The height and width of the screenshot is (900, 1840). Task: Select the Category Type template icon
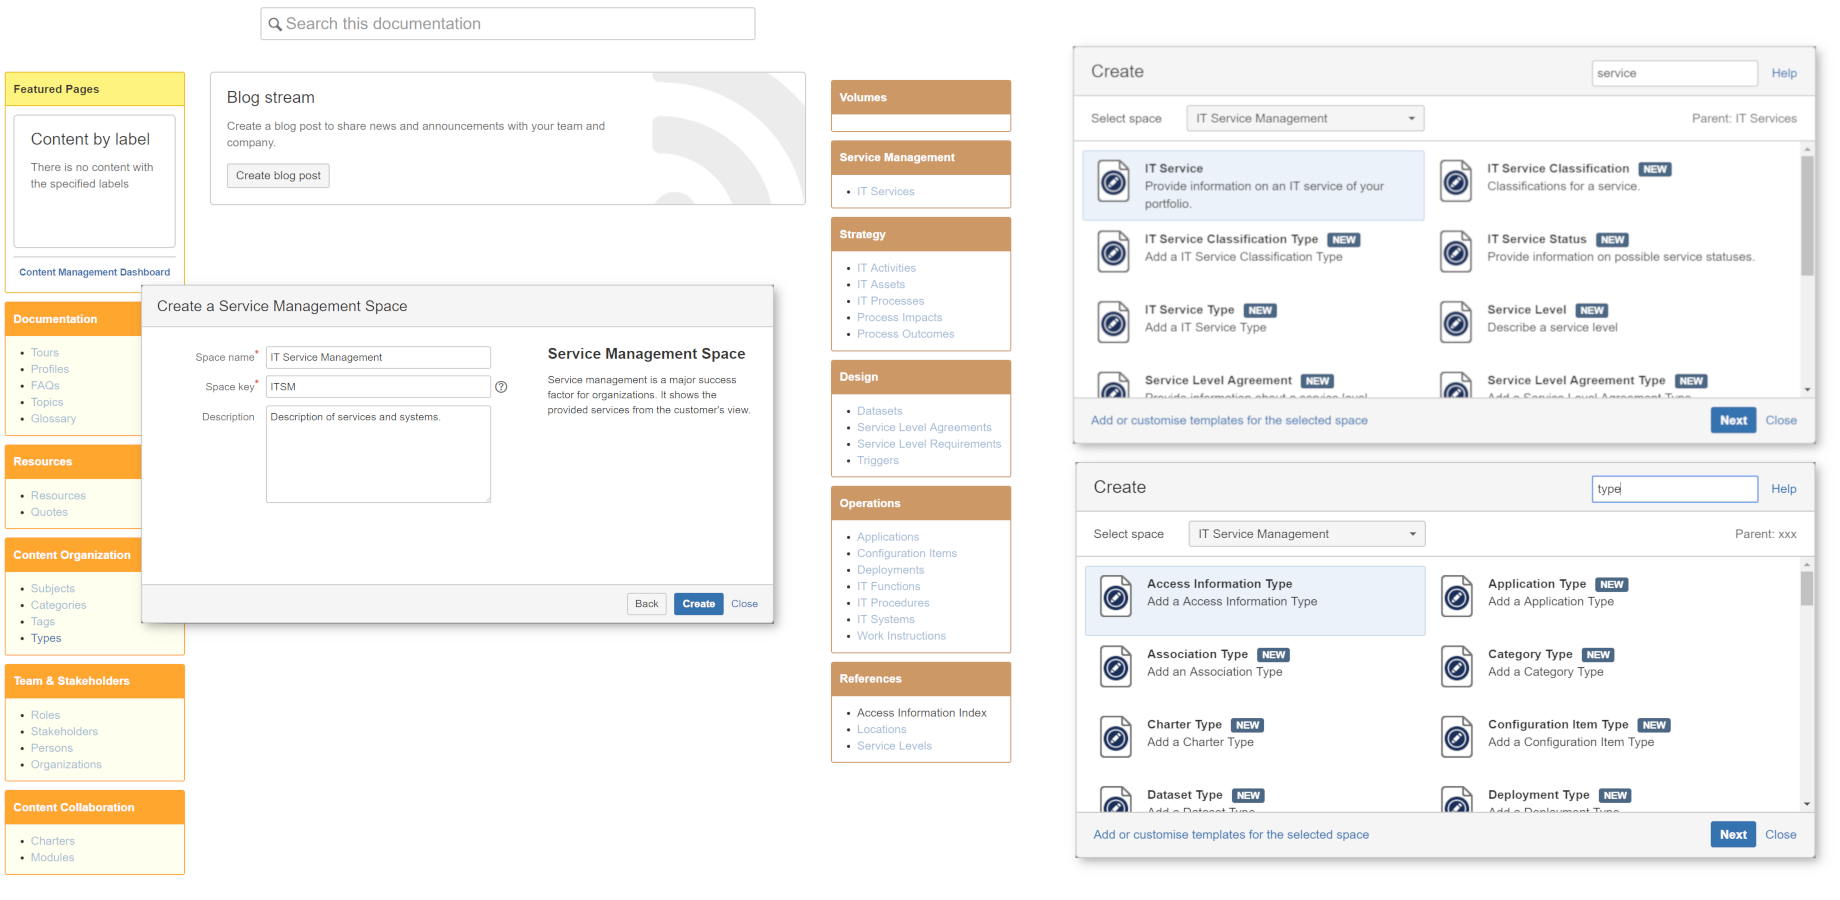(1457, 666)
